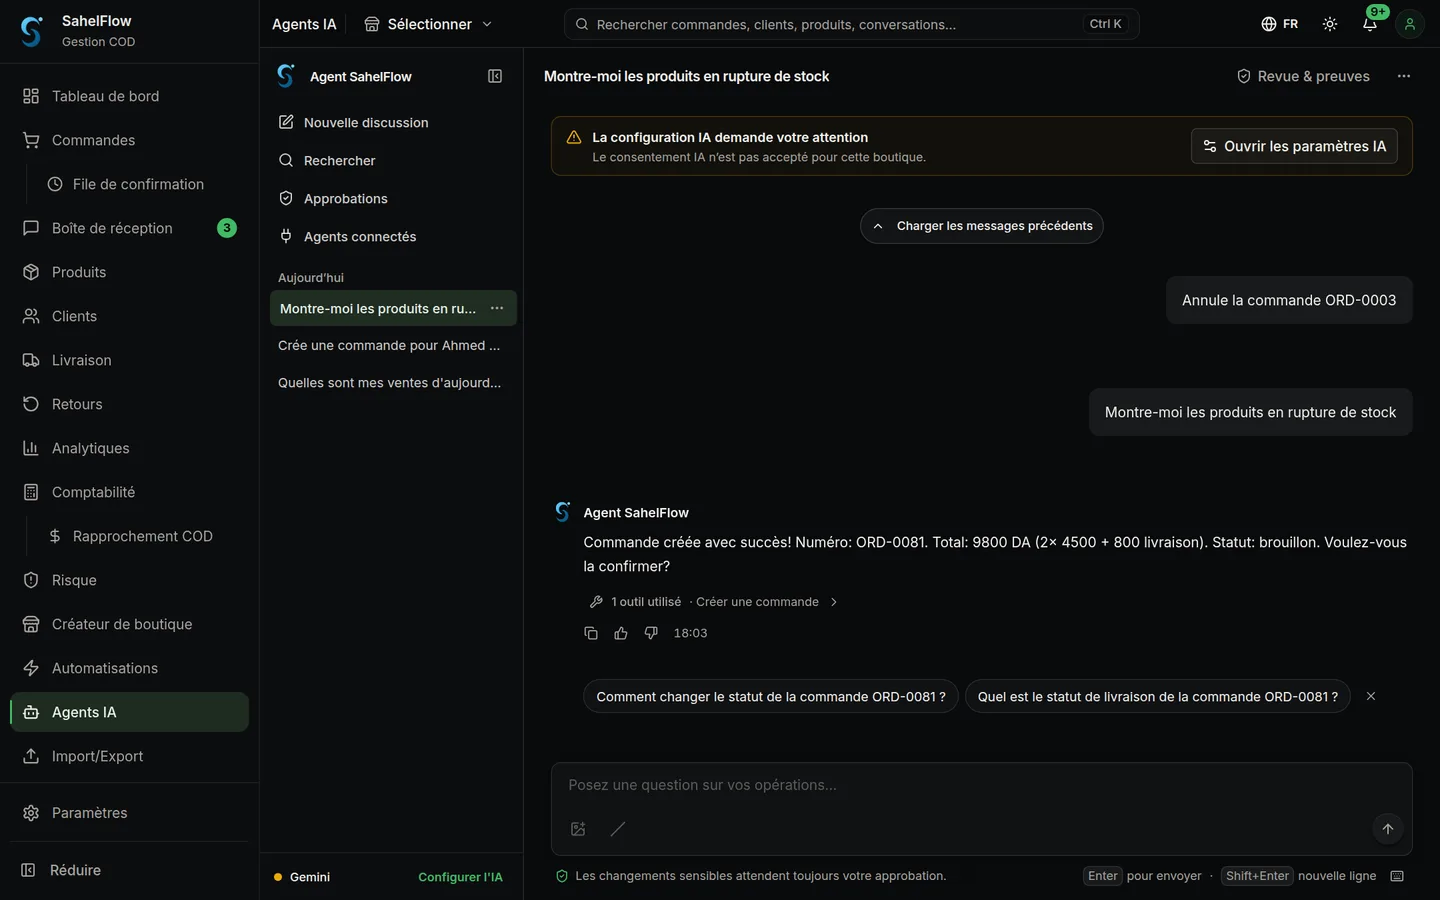Dismiss suggested questions with X
This screenshot has height=900, width=1440.
[x=1371, y=696]
